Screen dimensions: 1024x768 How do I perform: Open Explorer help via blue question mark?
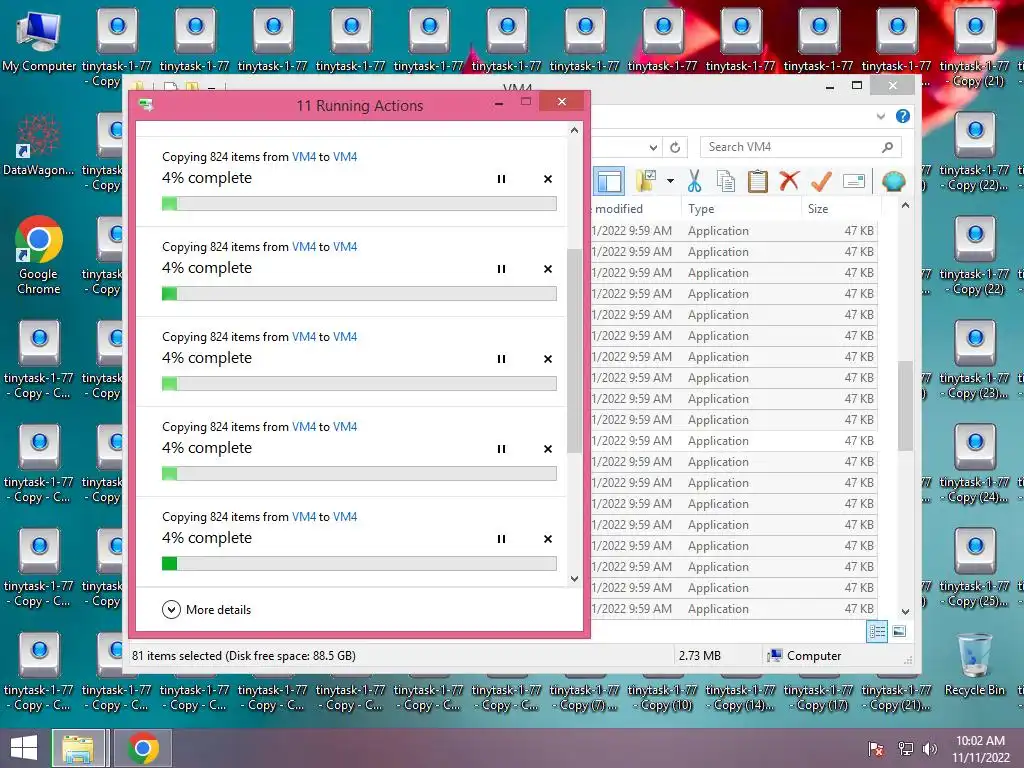pyautogui.click(x=903, y=116)
